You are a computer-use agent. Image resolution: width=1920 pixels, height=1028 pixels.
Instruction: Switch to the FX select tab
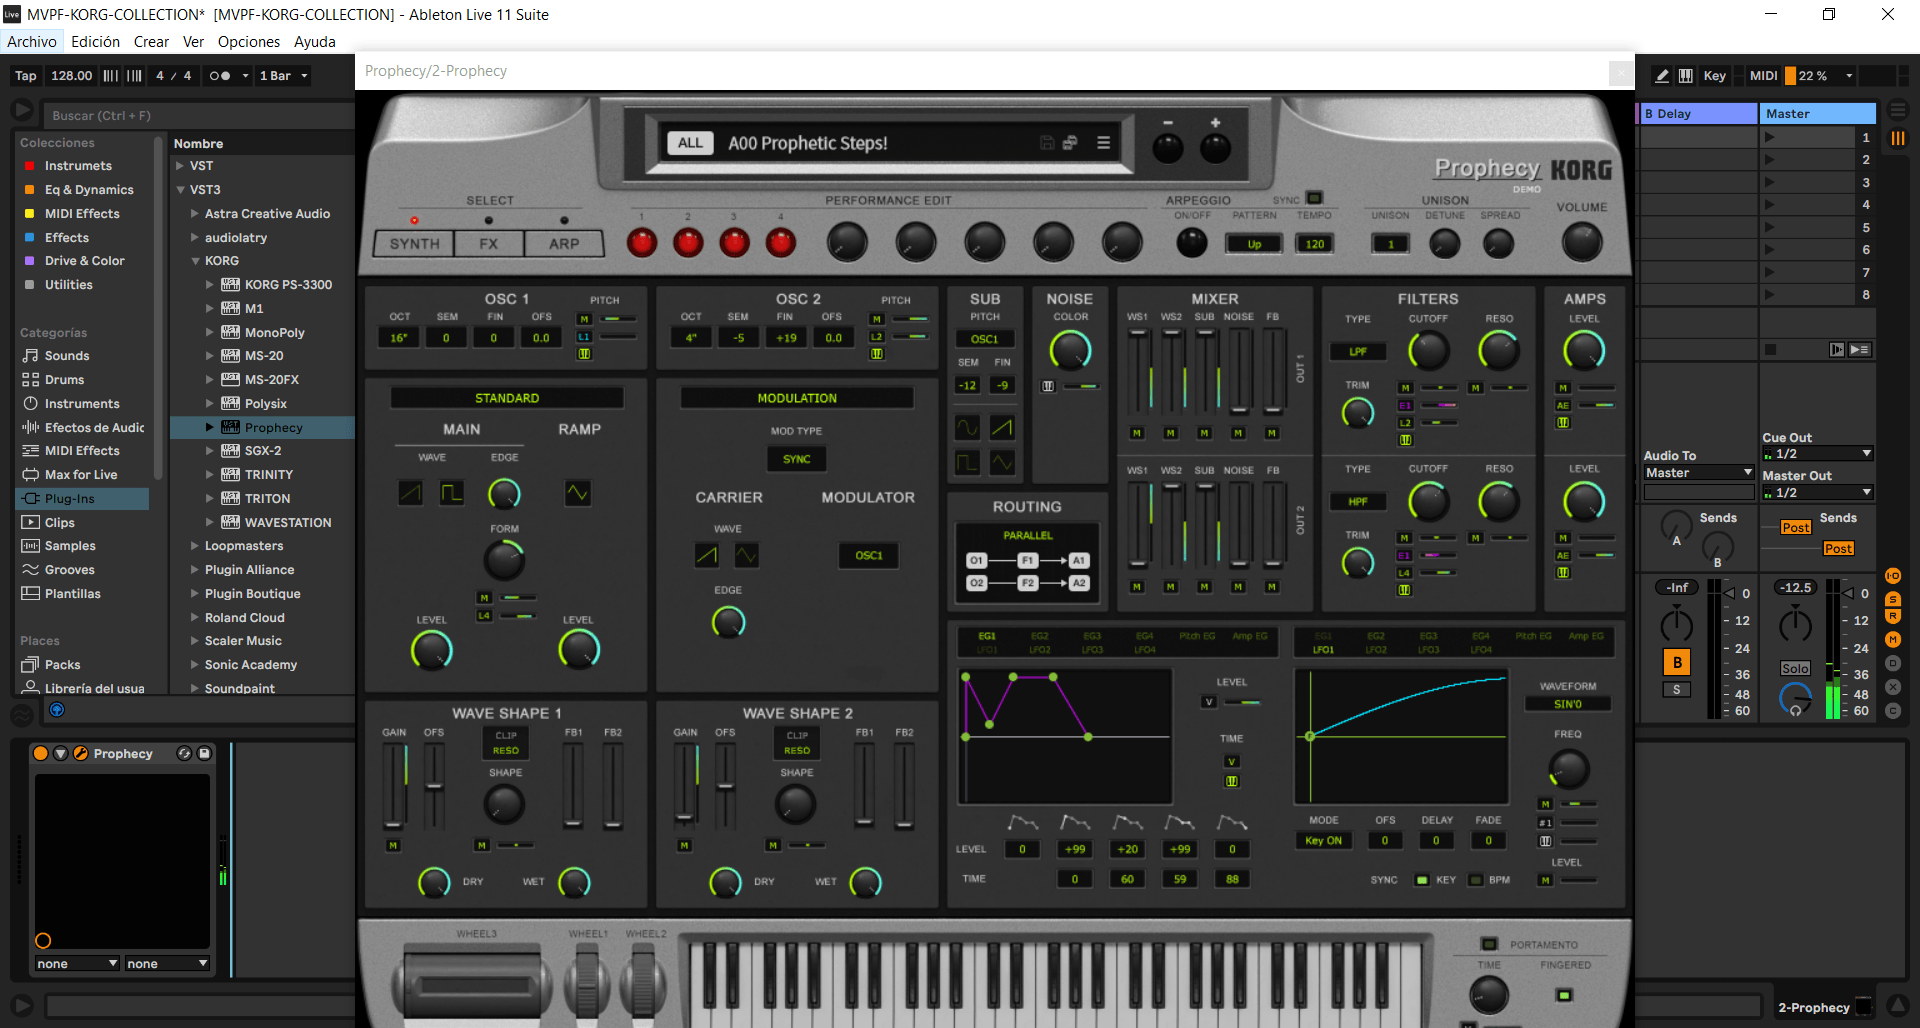point(488,244)
